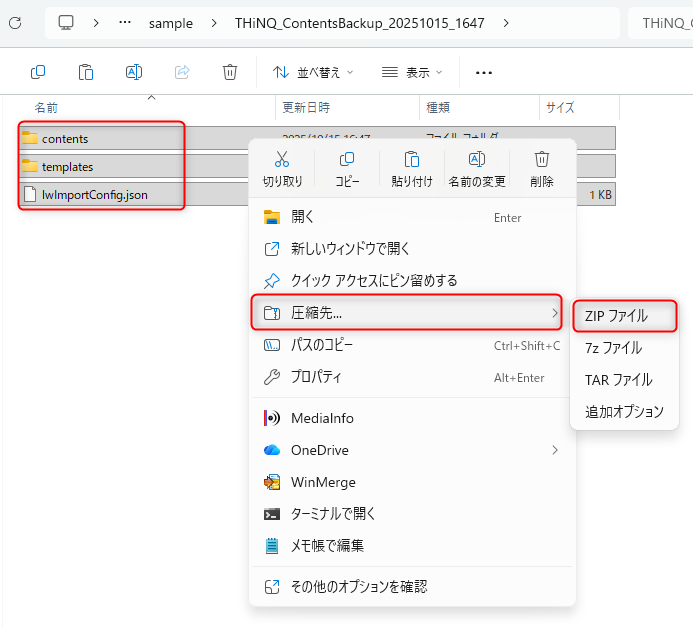Viewport: 693px width, 629px height.
Task: Click the toolbar Delete trash icon
Action: [x=230, y=72]
